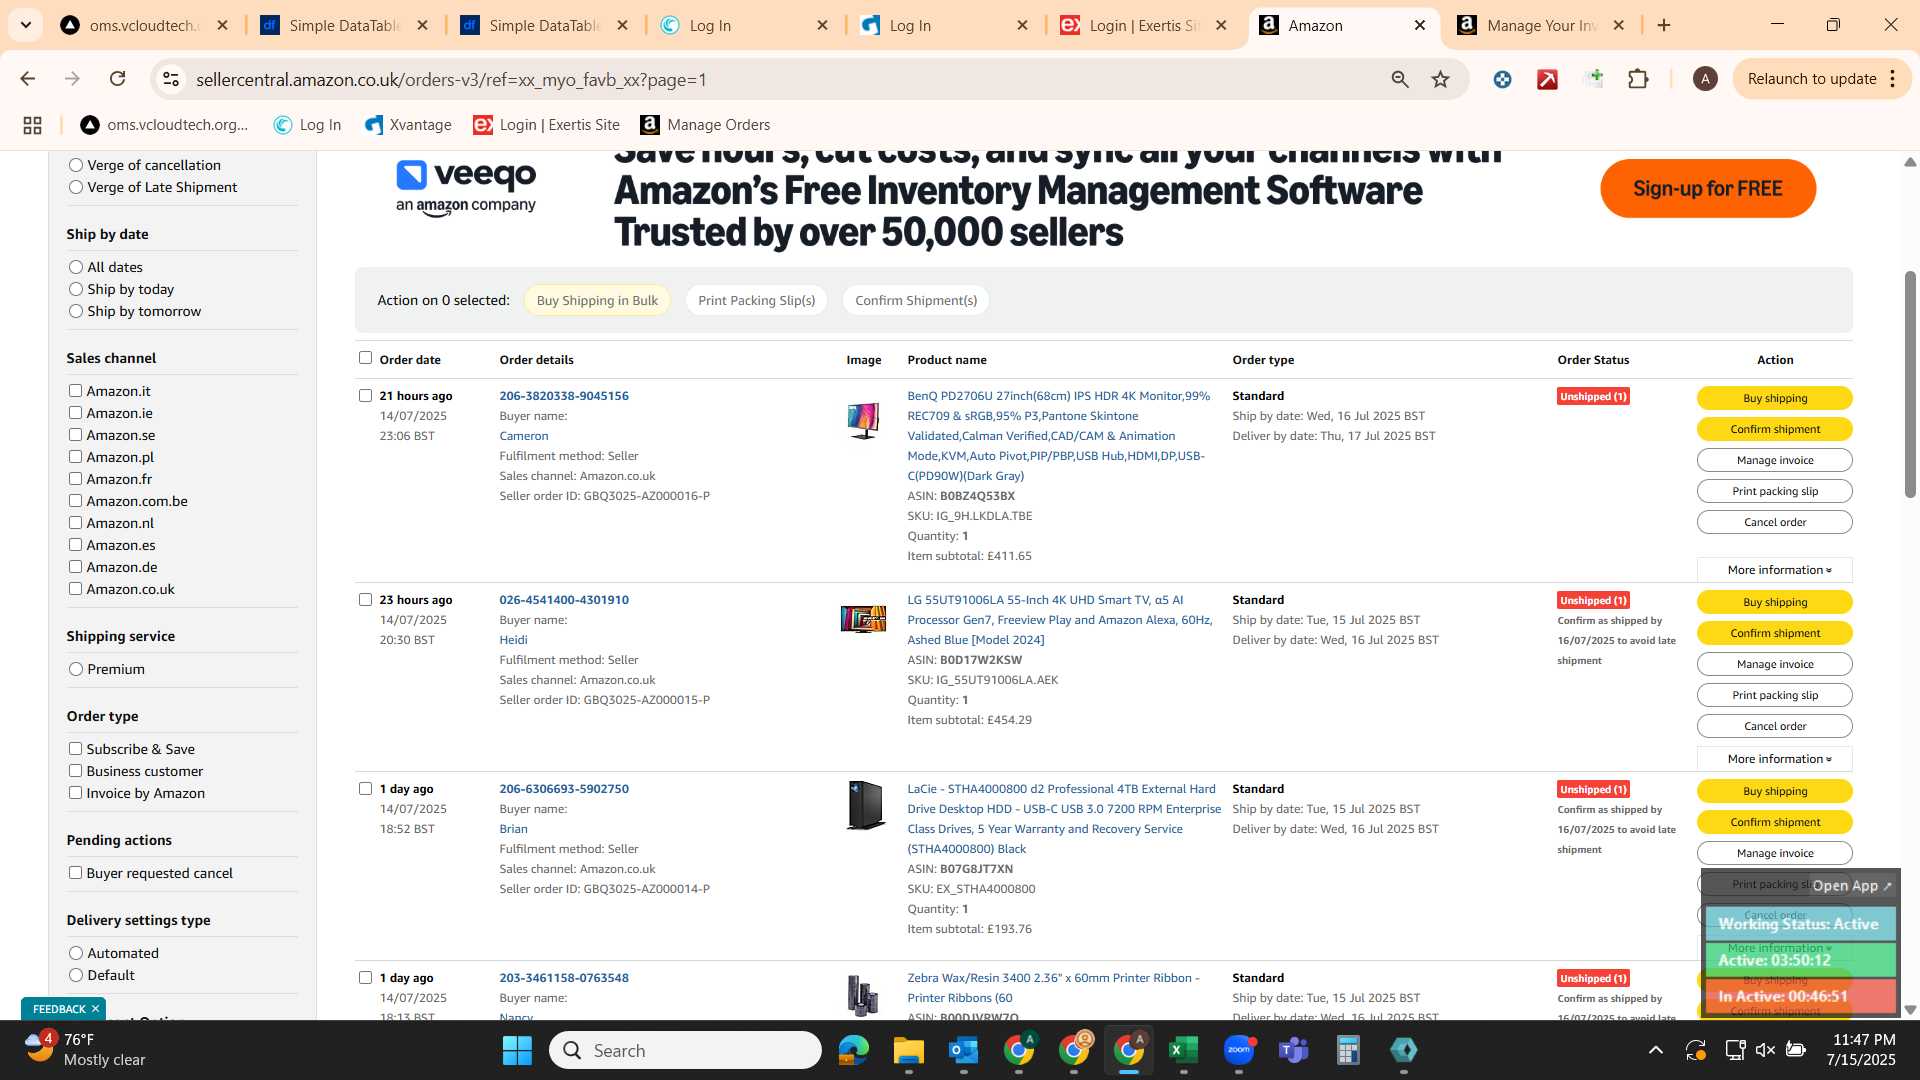Select Ship by today radio button

tap(76, 289)
